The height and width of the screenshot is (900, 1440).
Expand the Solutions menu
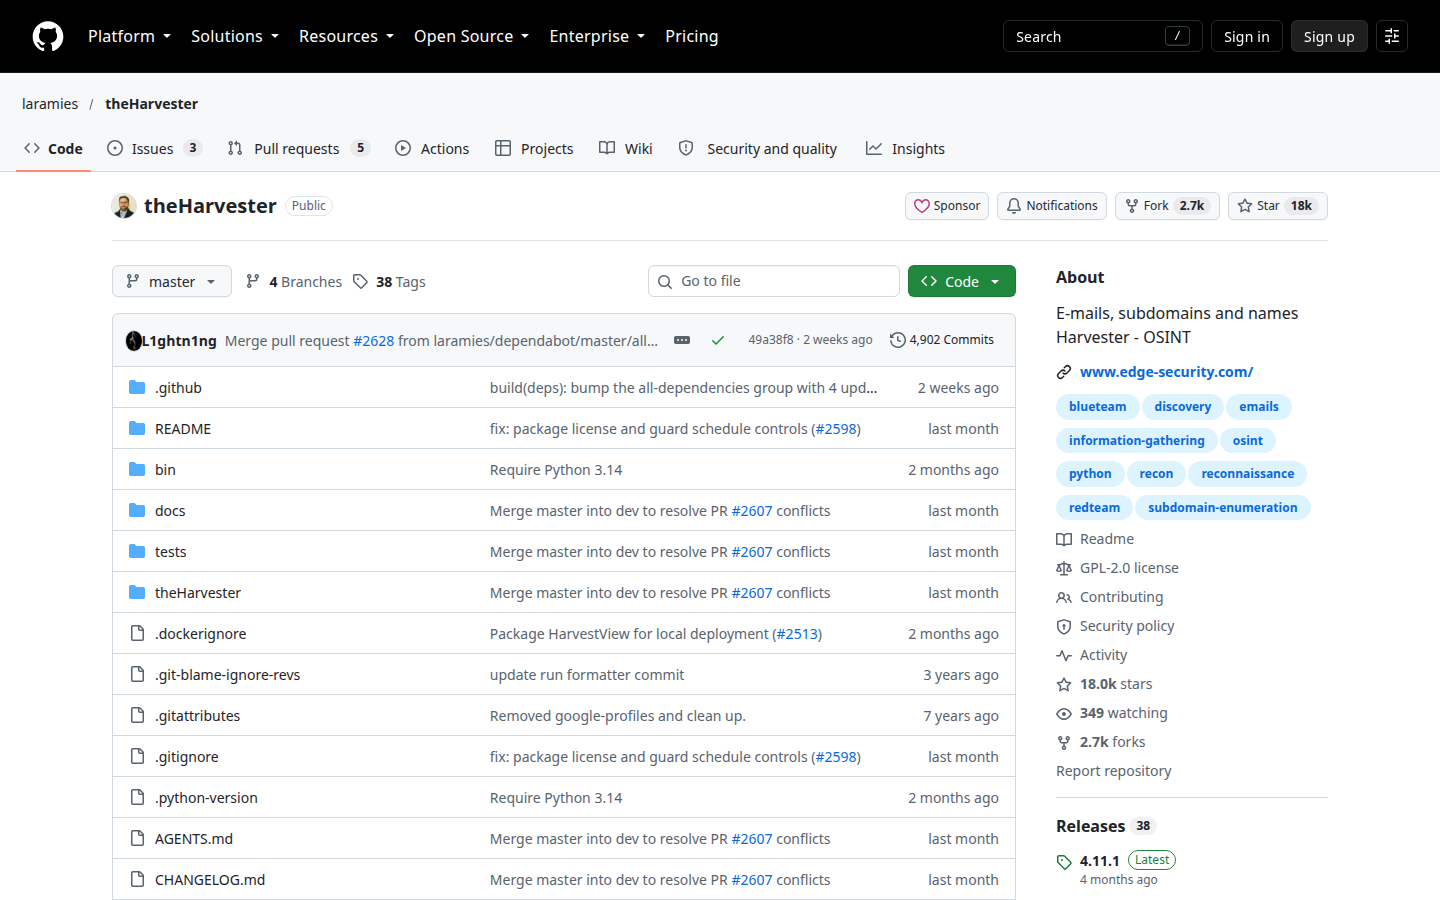(x=235, y=36)
